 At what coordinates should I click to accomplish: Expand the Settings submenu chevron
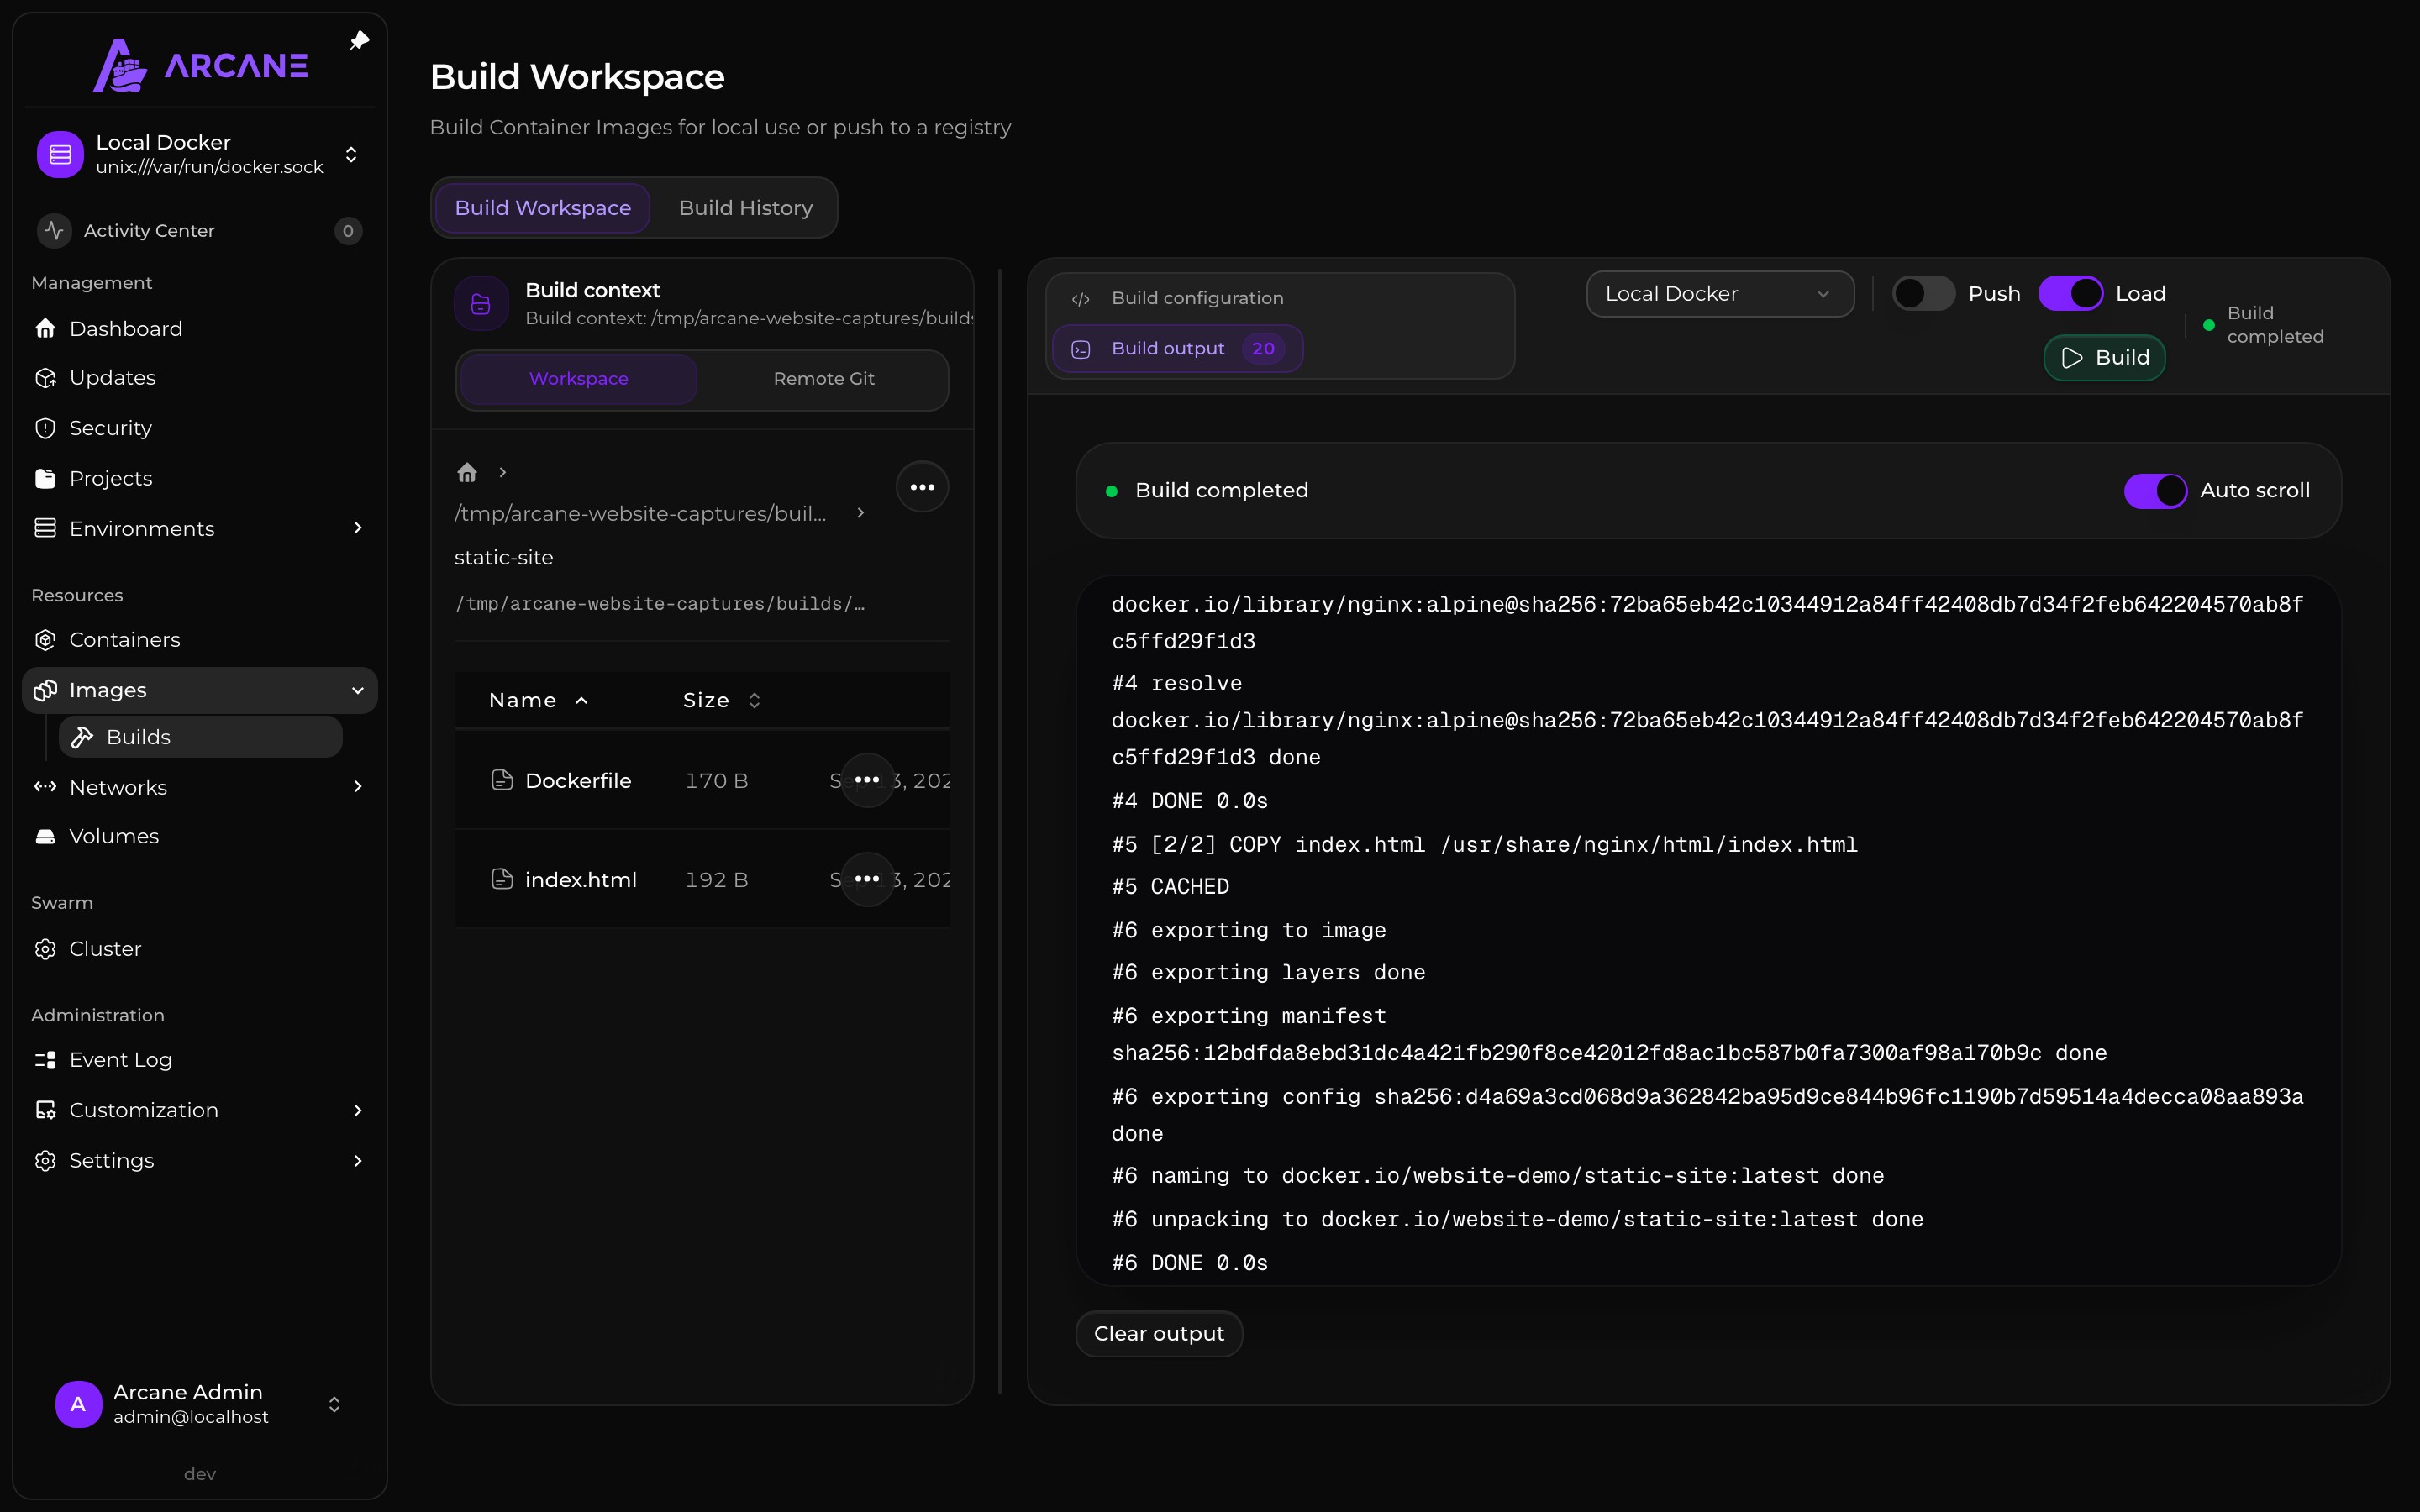click(x=358, y=1160)
